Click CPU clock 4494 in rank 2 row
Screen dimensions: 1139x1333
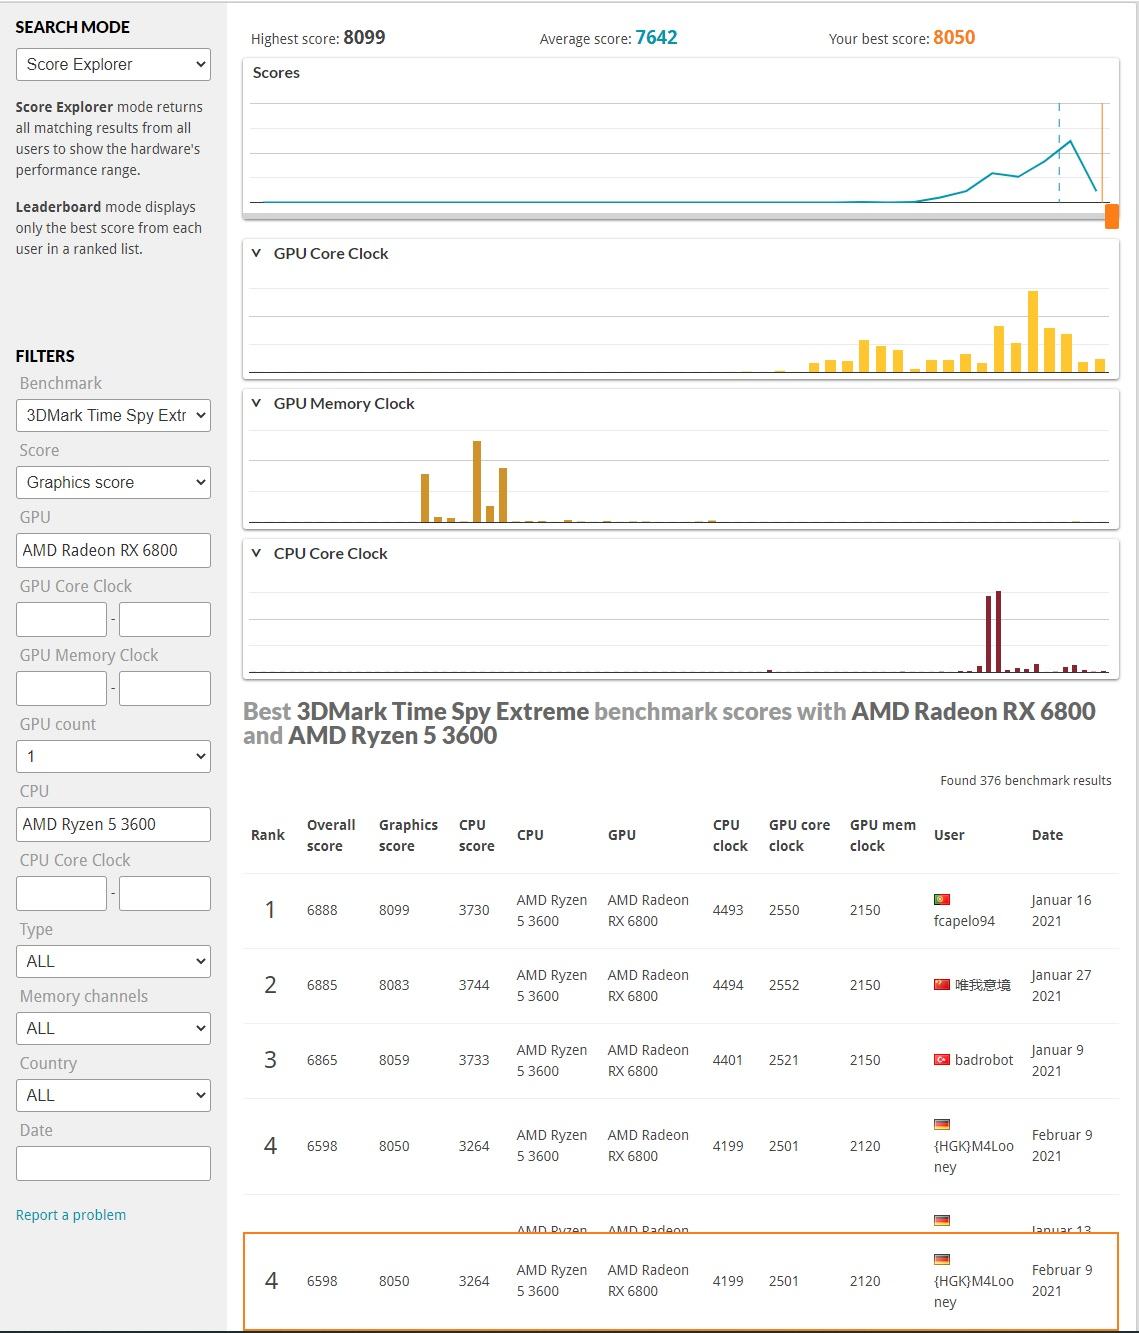tap(728, 985)
